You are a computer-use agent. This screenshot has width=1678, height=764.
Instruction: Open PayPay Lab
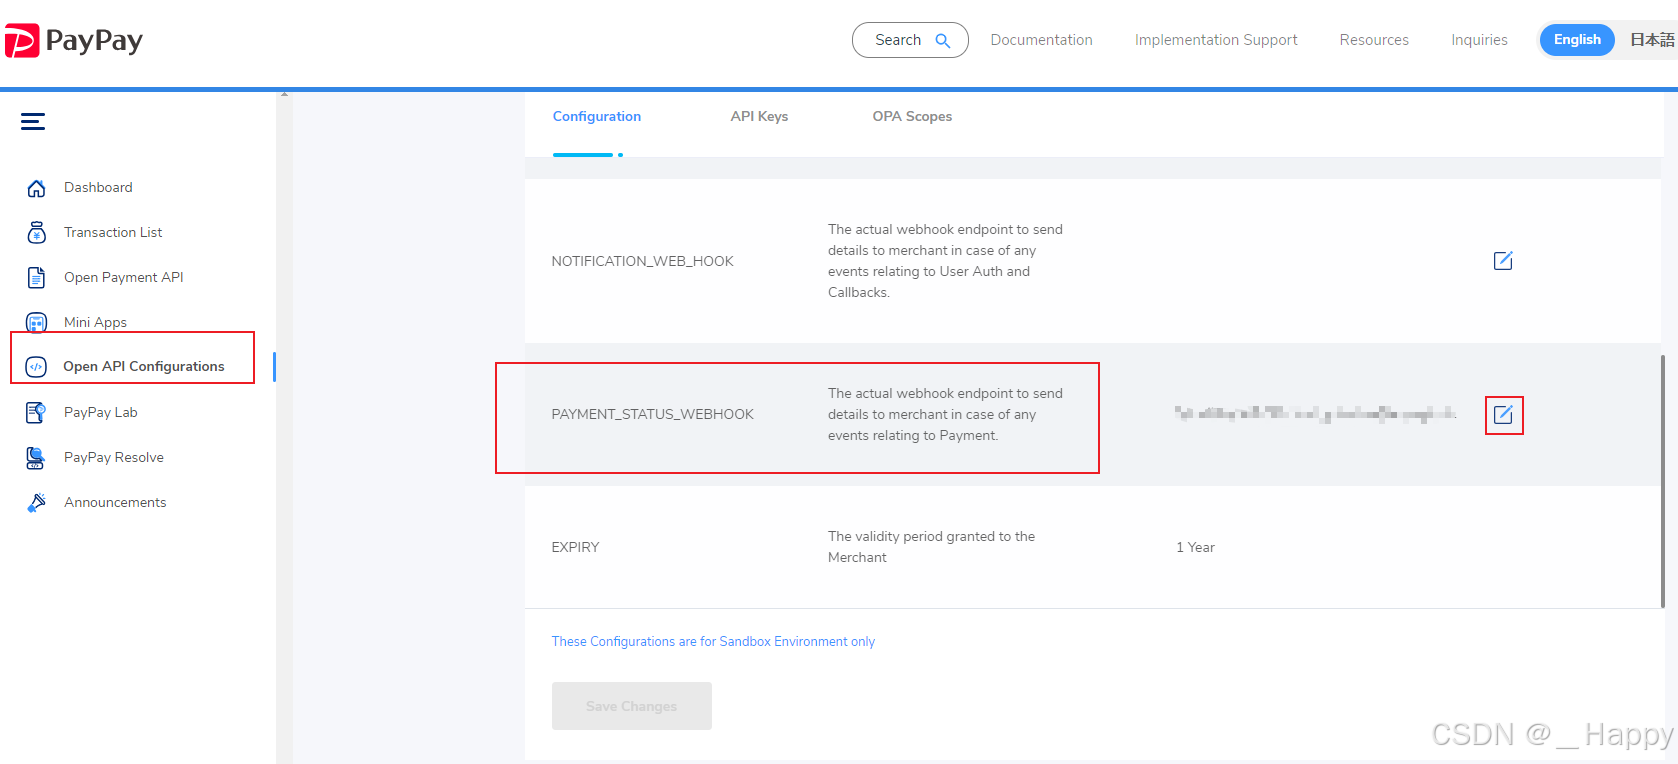101,412
